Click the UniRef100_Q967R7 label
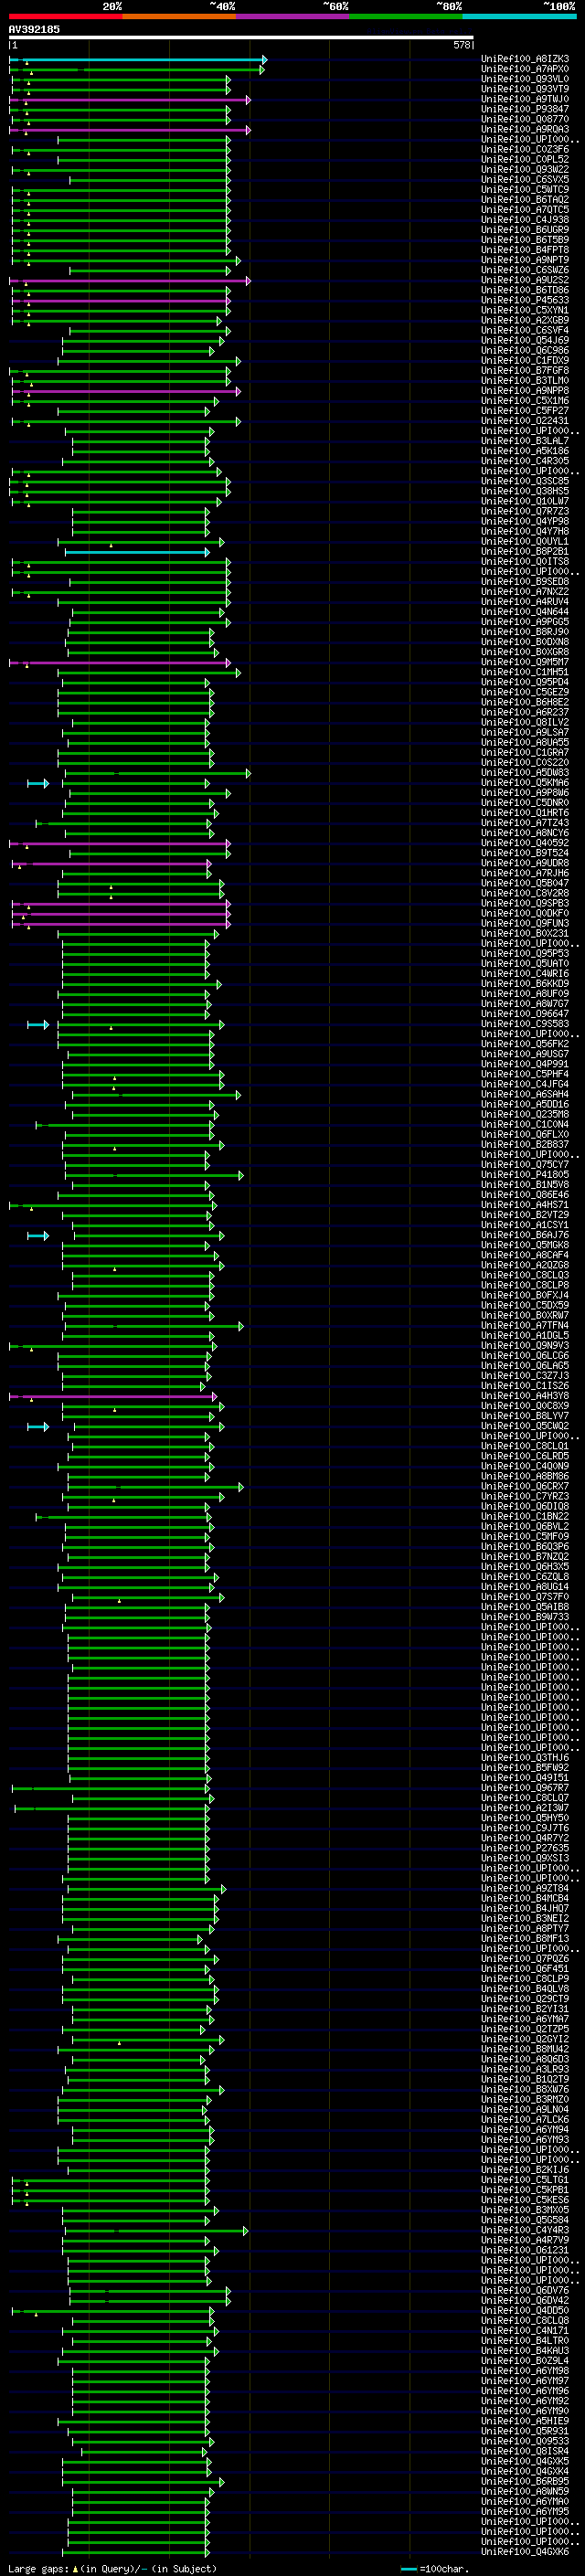 click(524, 1788)
